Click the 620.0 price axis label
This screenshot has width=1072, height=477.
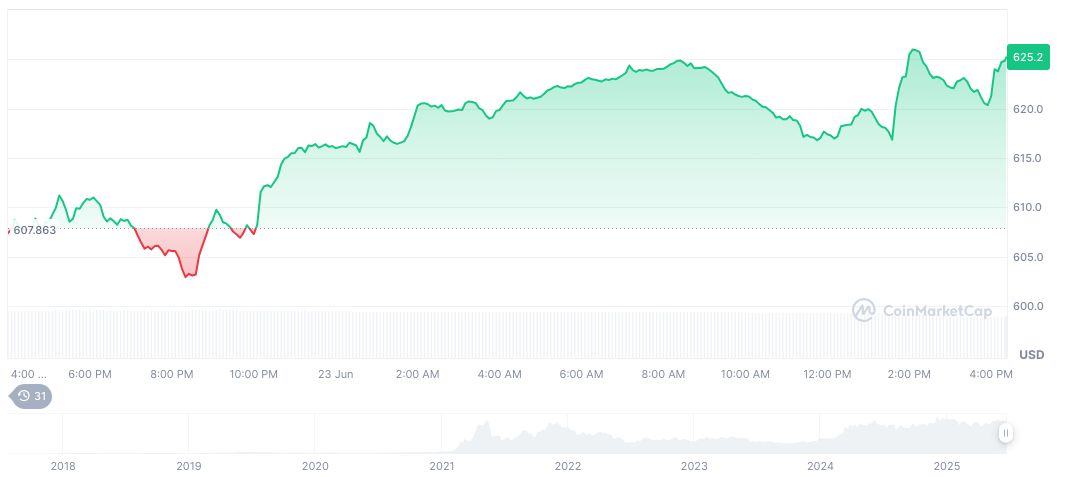pyautogui.click(x=1030, y=109)
